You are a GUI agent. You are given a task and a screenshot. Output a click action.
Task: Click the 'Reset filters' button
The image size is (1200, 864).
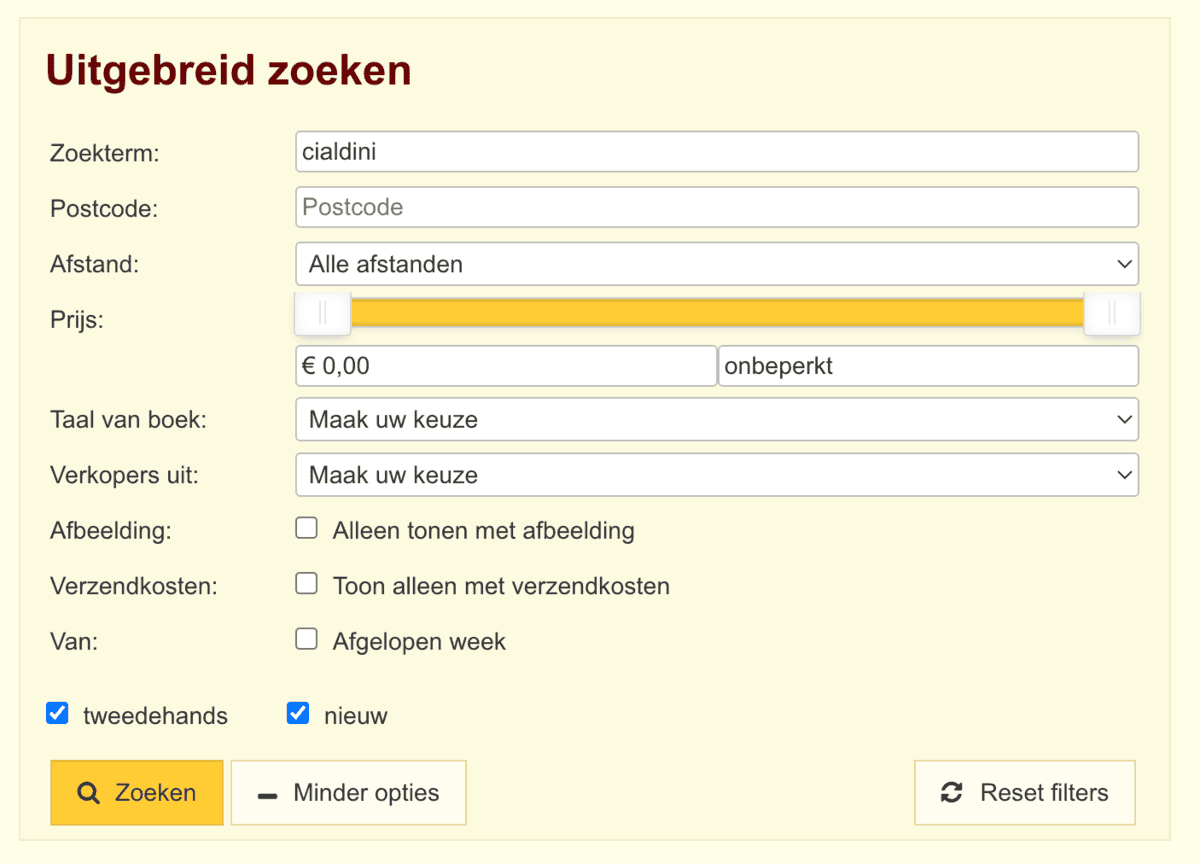pos(1025,793)
